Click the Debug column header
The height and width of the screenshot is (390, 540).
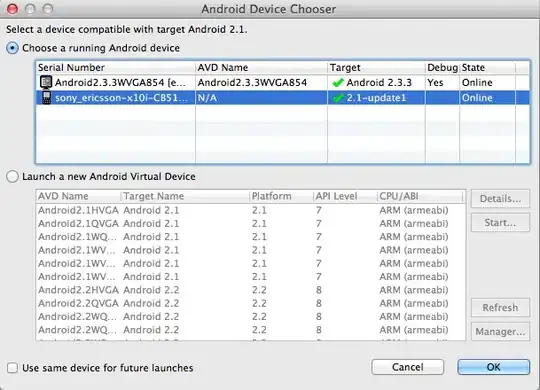(x=442, y=68)
